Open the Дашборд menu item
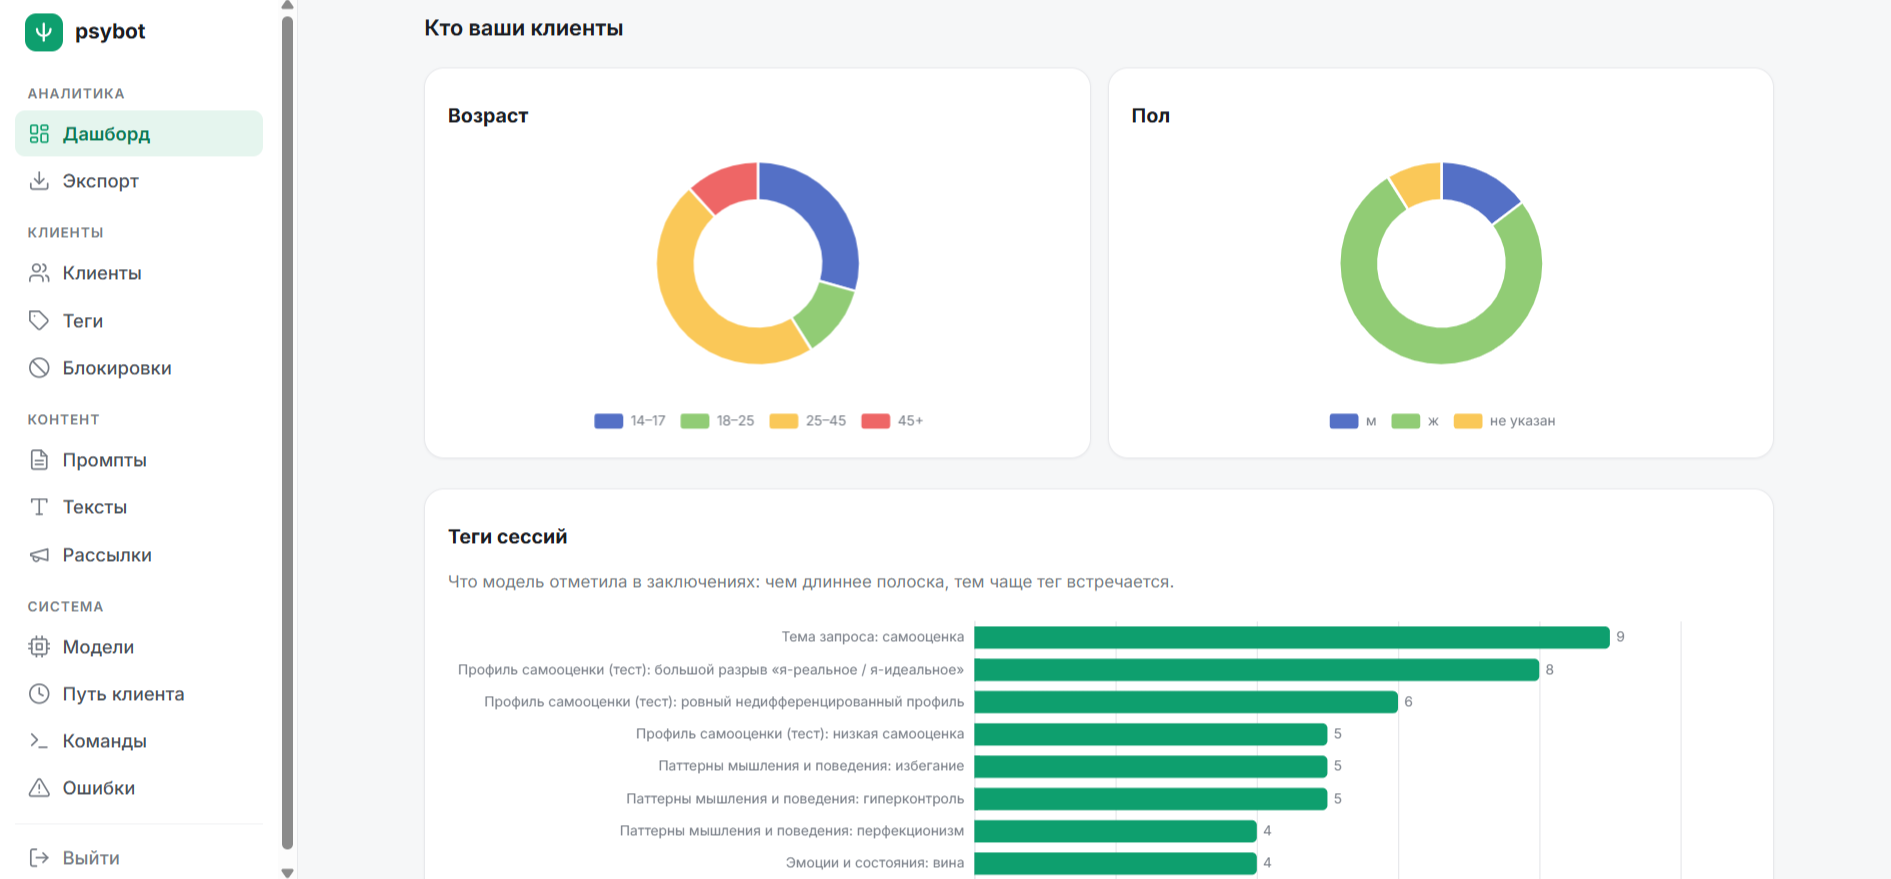The image size is (1891, 879). tap(139, 134)
